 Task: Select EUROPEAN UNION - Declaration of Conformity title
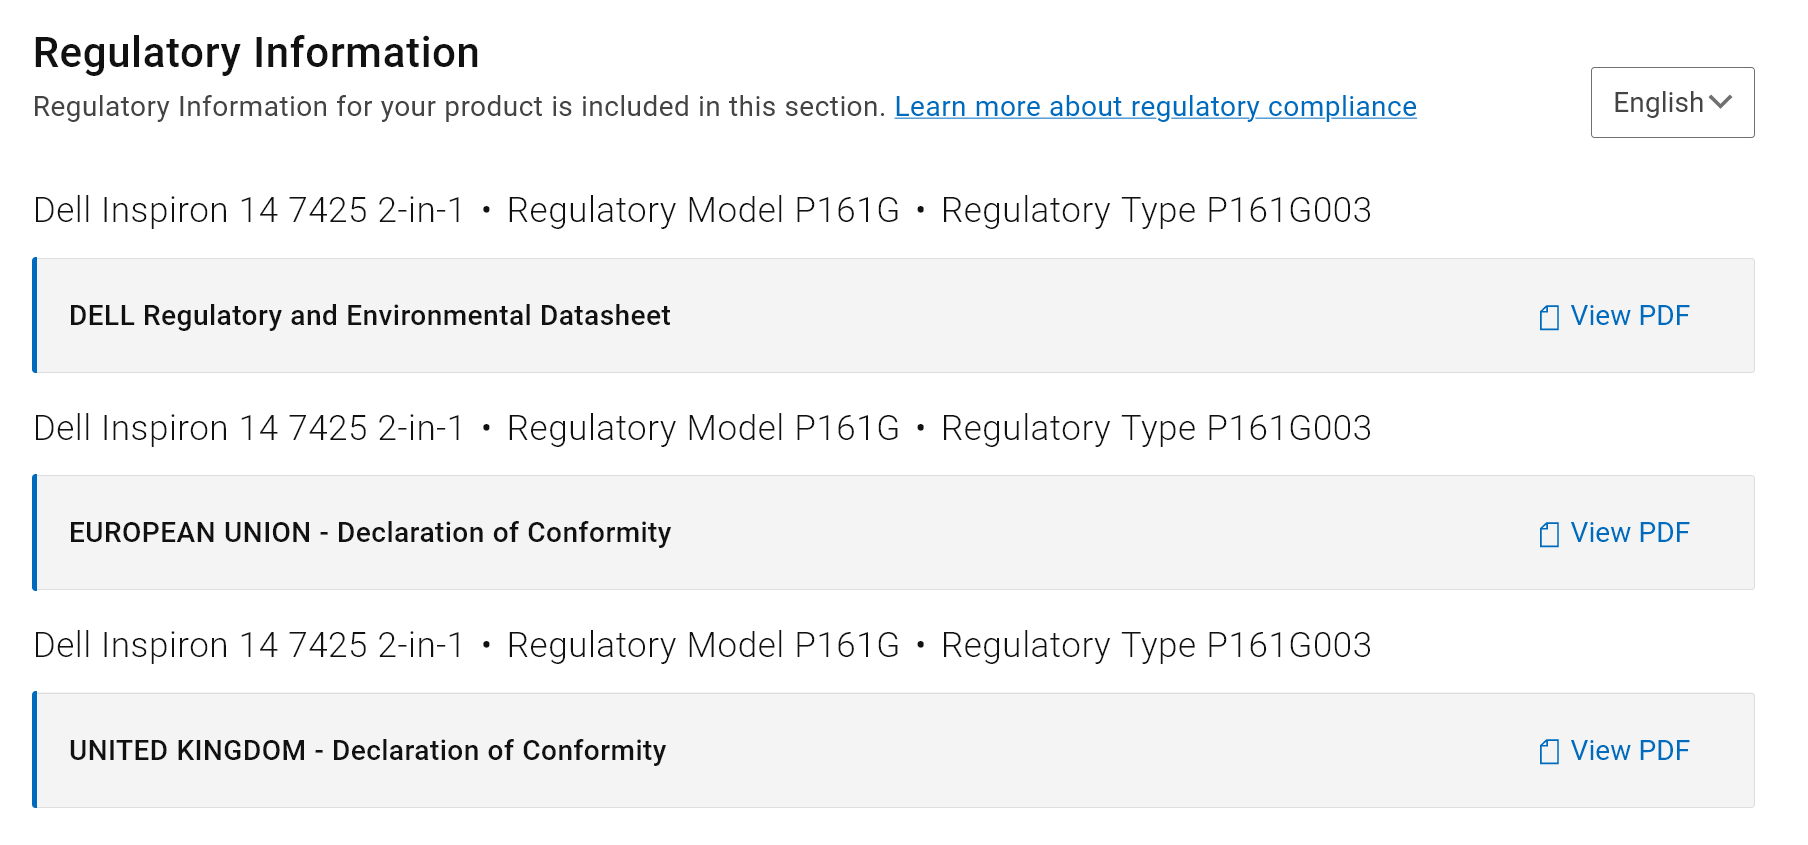(370, 533)
